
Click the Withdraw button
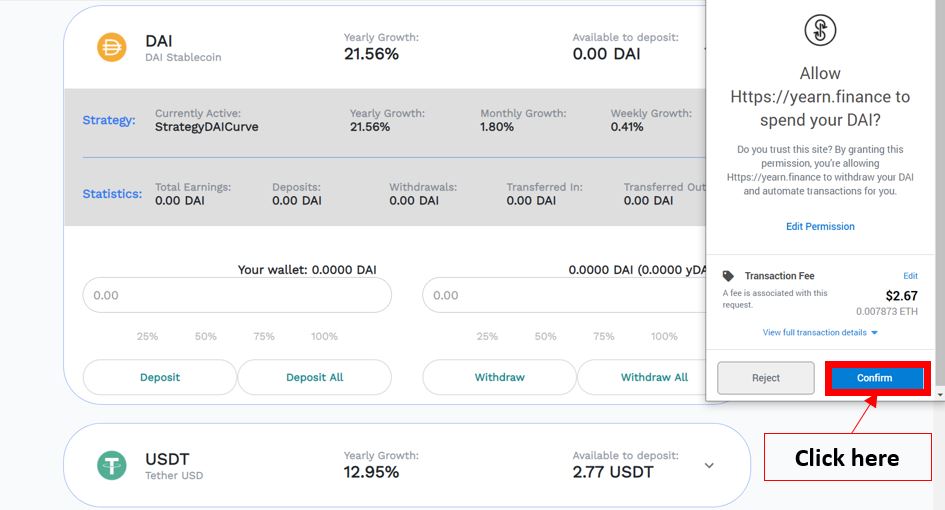point(499,377)
